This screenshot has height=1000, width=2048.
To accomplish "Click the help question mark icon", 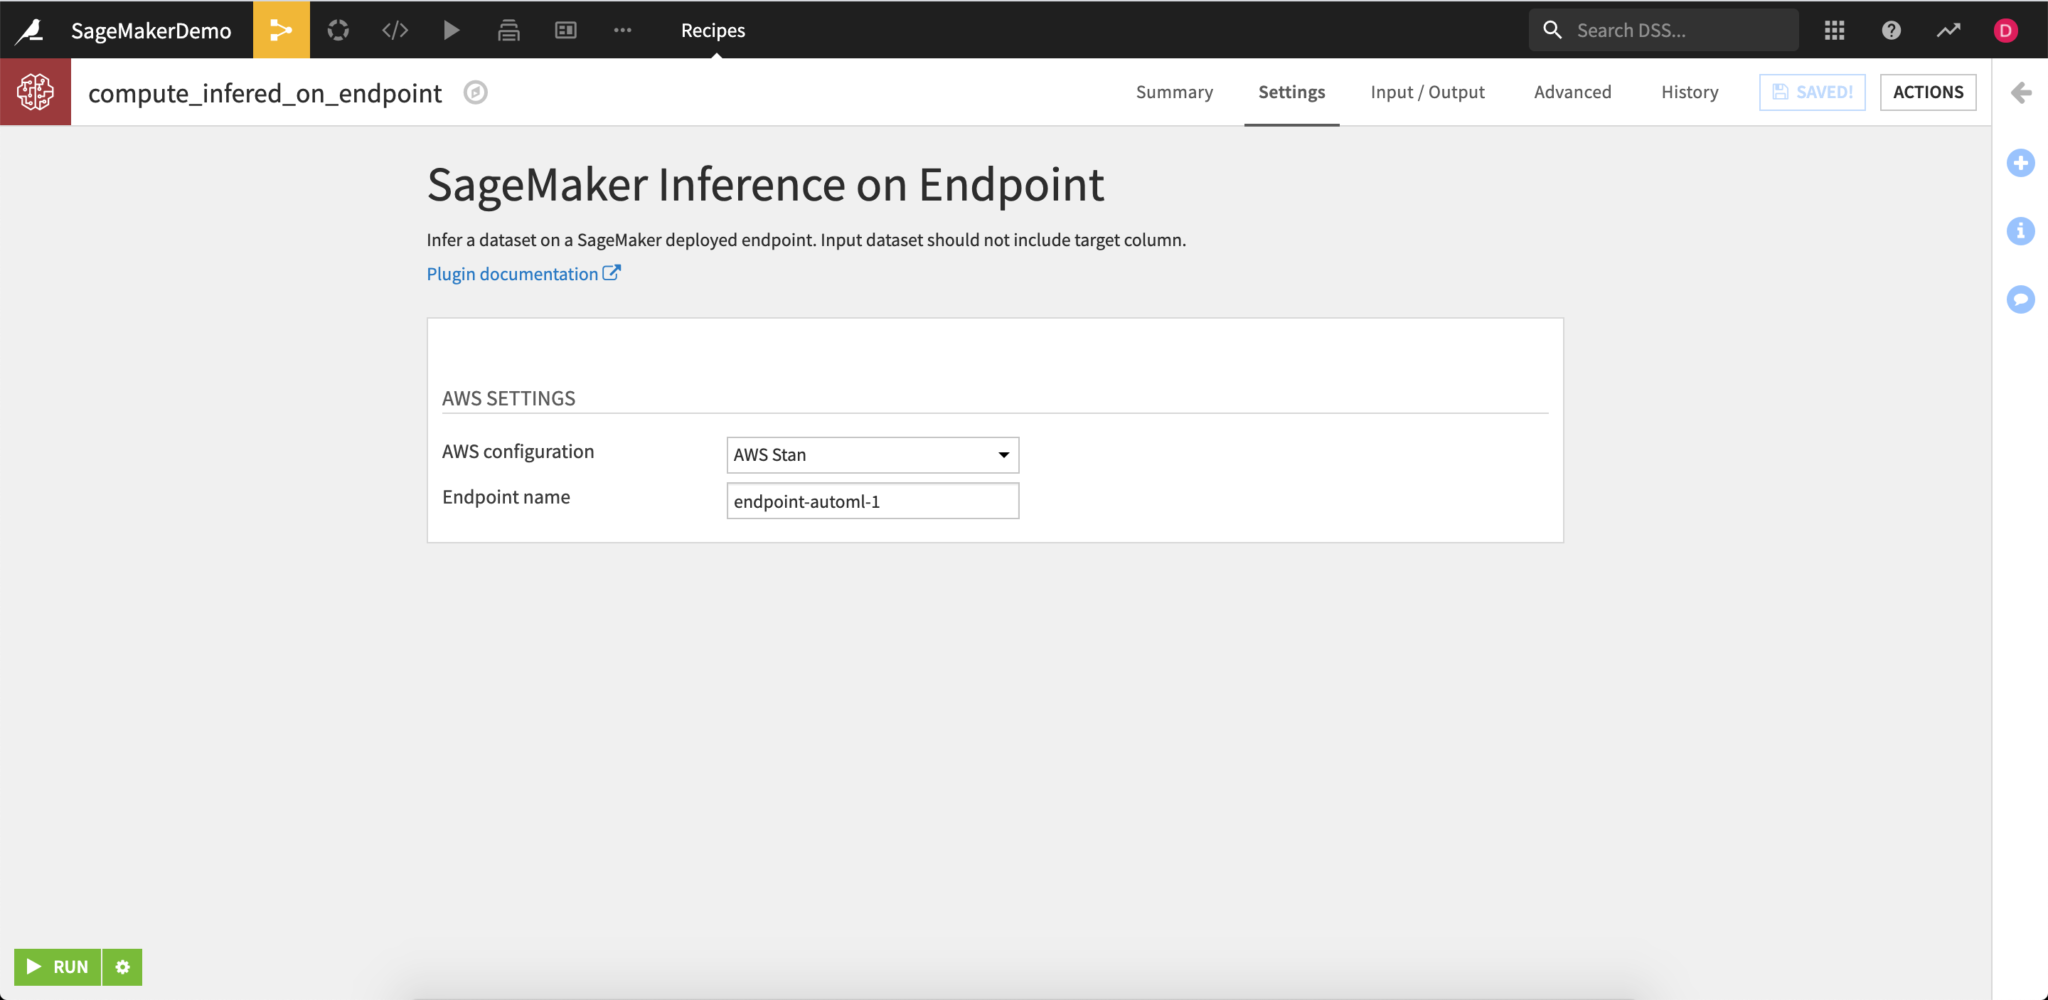I will [1891, 29].
